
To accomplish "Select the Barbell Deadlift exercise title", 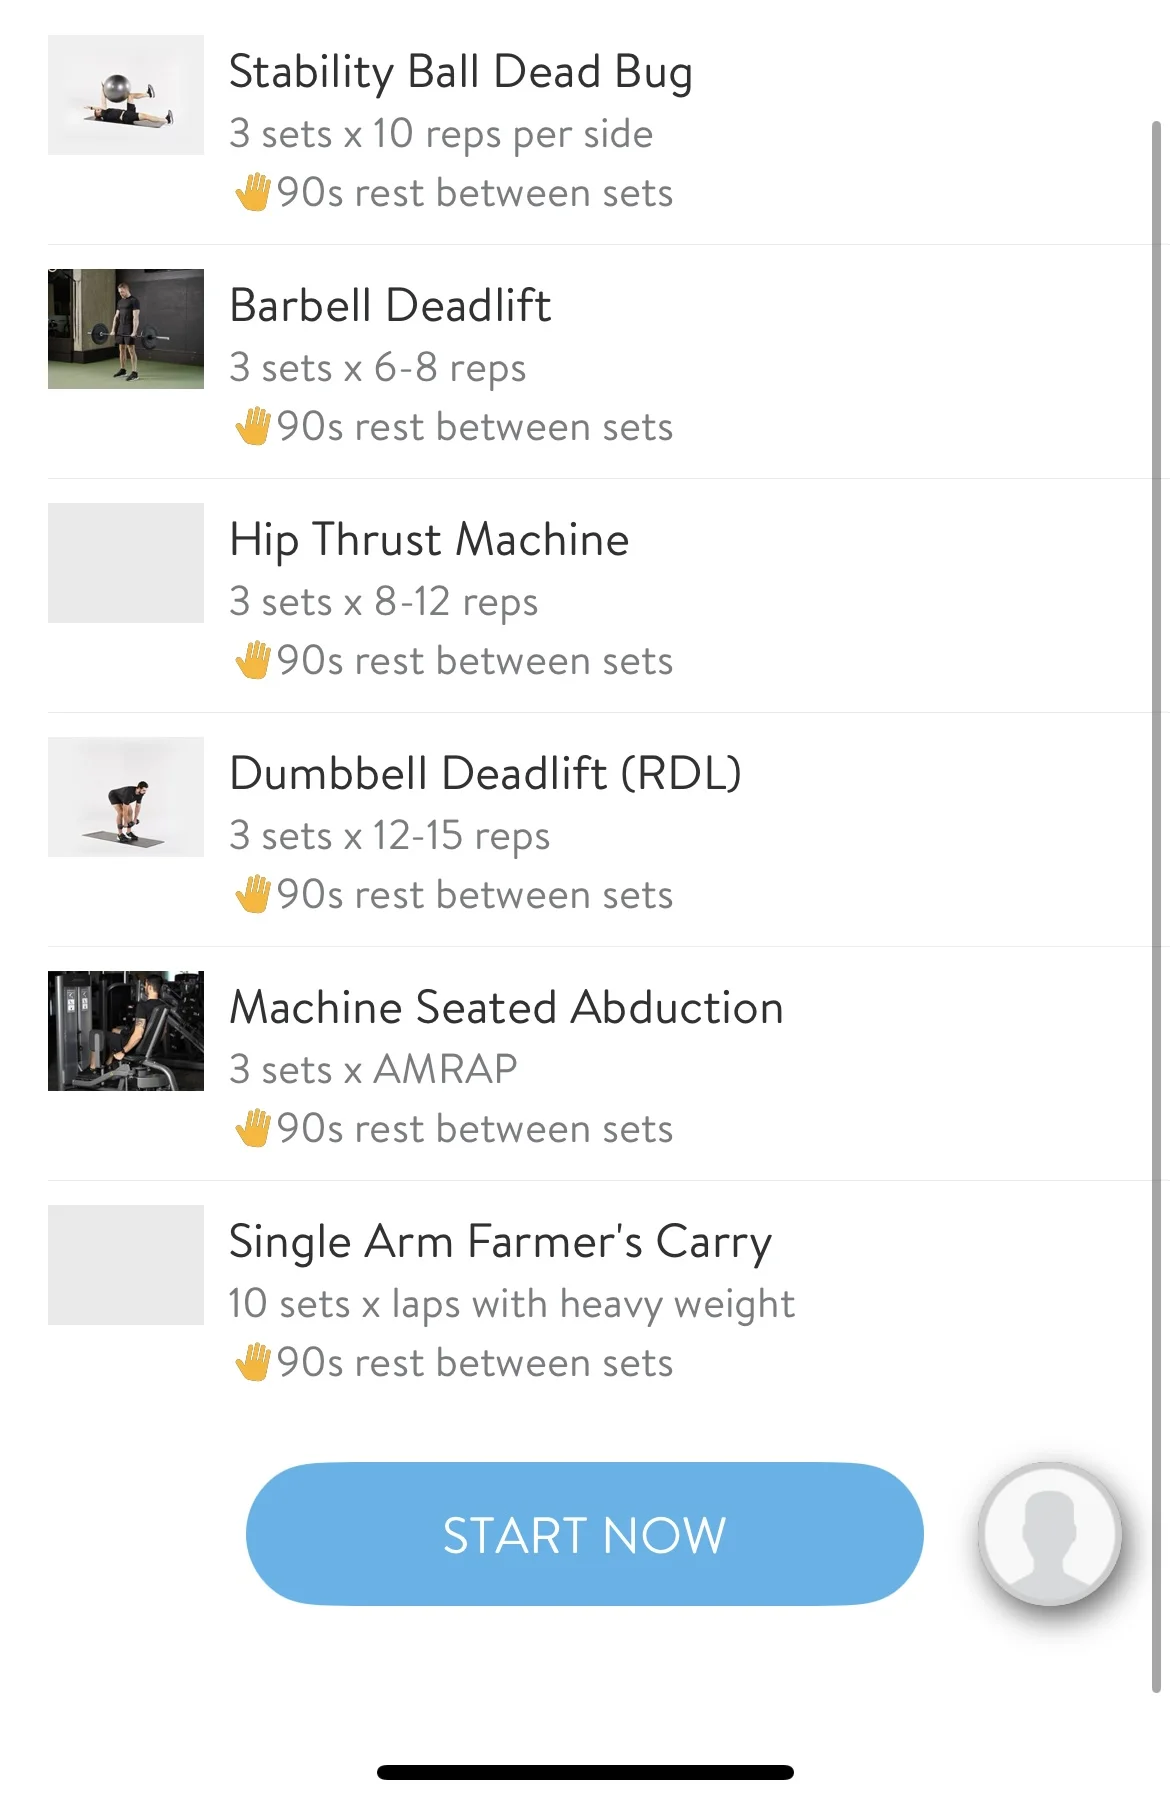I will coord(390,306).
